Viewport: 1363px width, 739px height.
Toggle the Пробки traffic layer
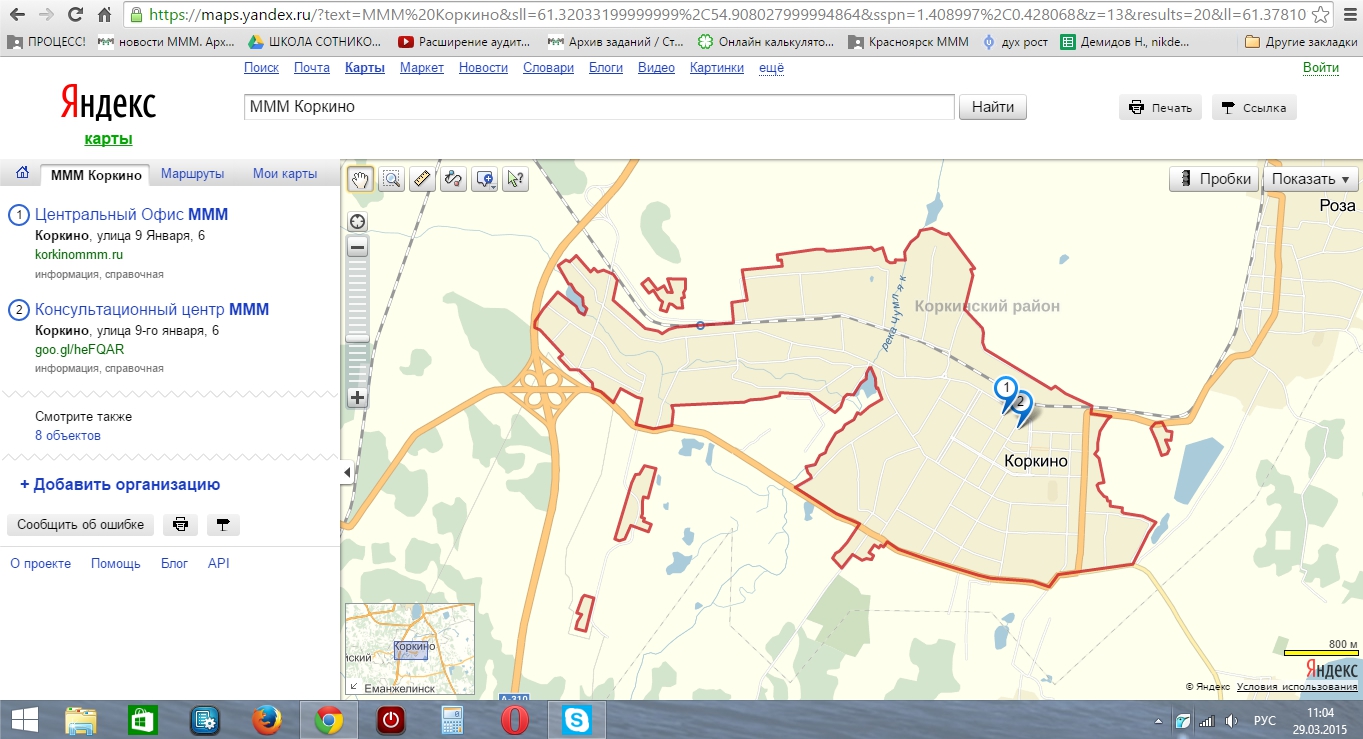[x=1215, y=179]
